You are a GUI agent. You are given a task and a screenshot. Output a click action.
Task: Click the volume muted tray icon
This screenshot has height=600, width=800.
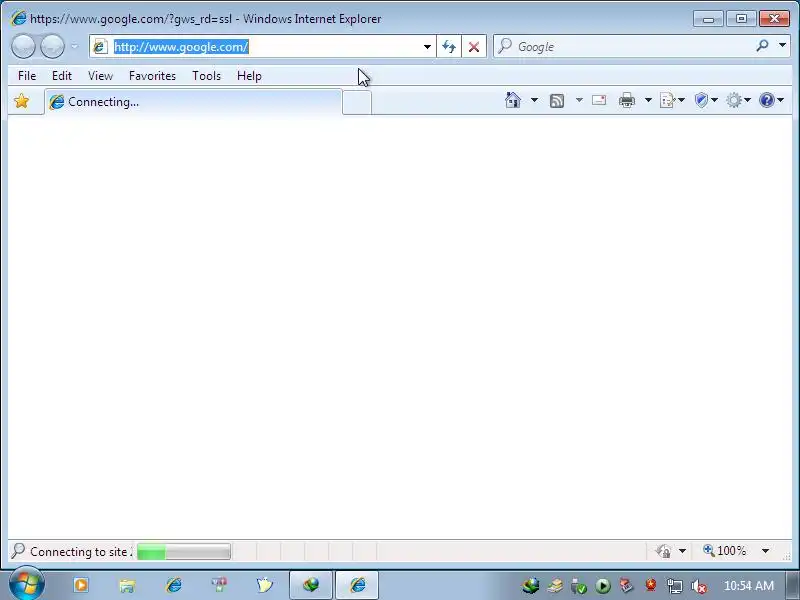(x=698, y=586)
